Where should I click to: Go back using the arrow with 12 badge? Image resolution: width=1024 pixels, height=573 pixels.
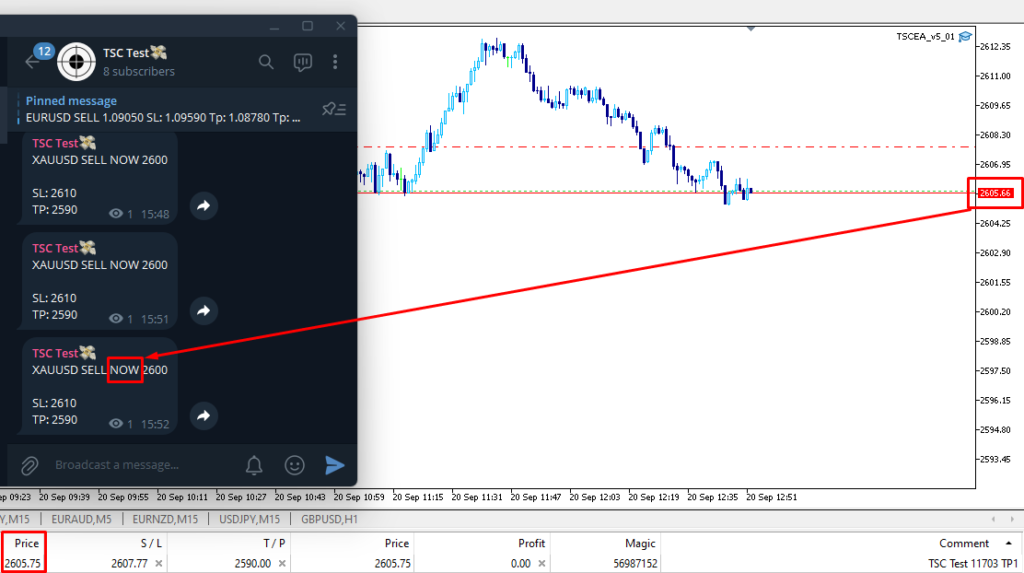point(32,62)
